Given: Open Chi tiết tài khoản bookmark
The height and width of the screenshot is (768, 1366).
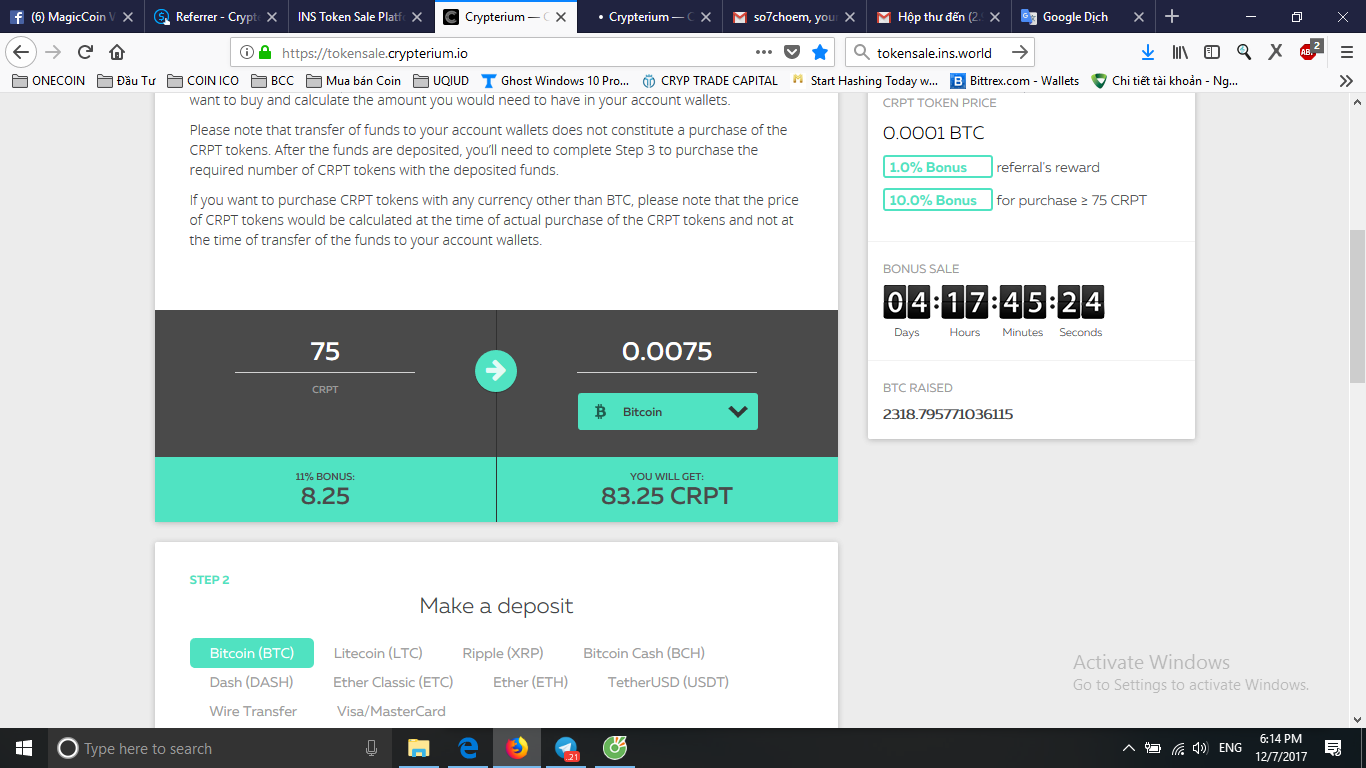Looking at the screenshot, I should 1166,81.
